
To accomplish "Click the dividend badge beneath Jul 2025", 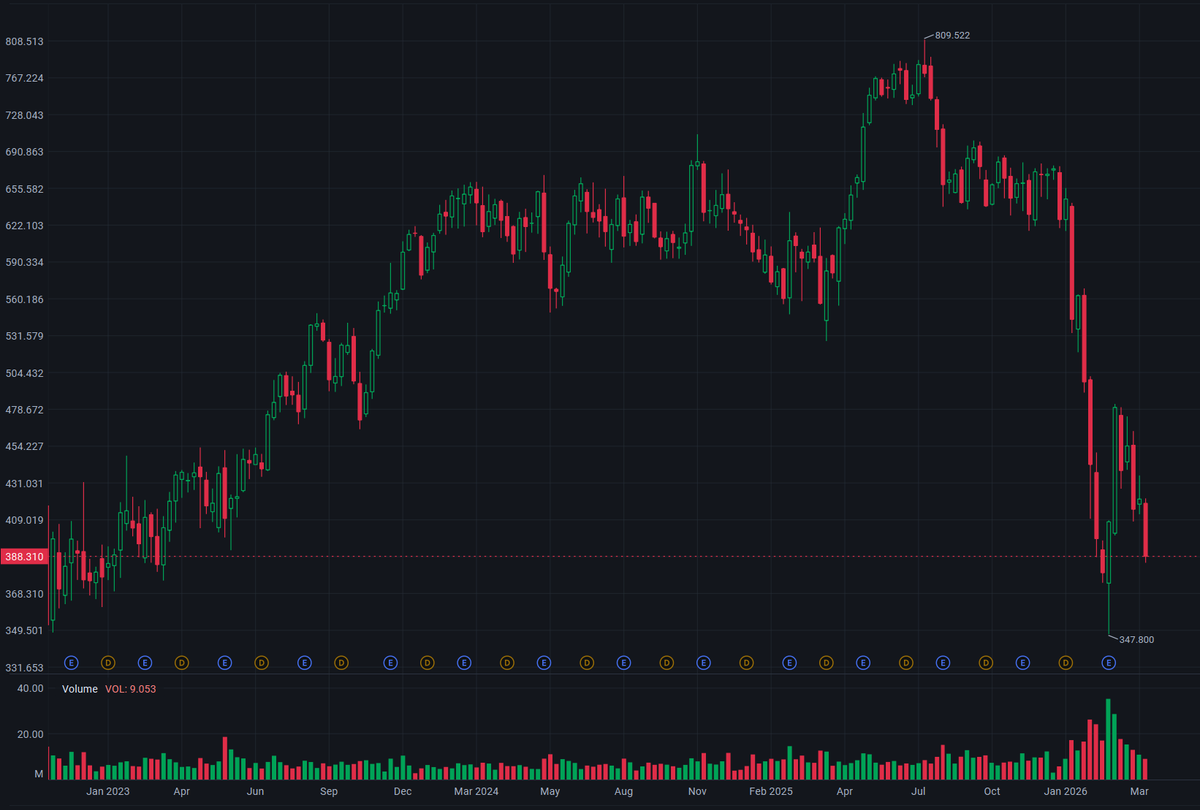I will coord(905,663).
